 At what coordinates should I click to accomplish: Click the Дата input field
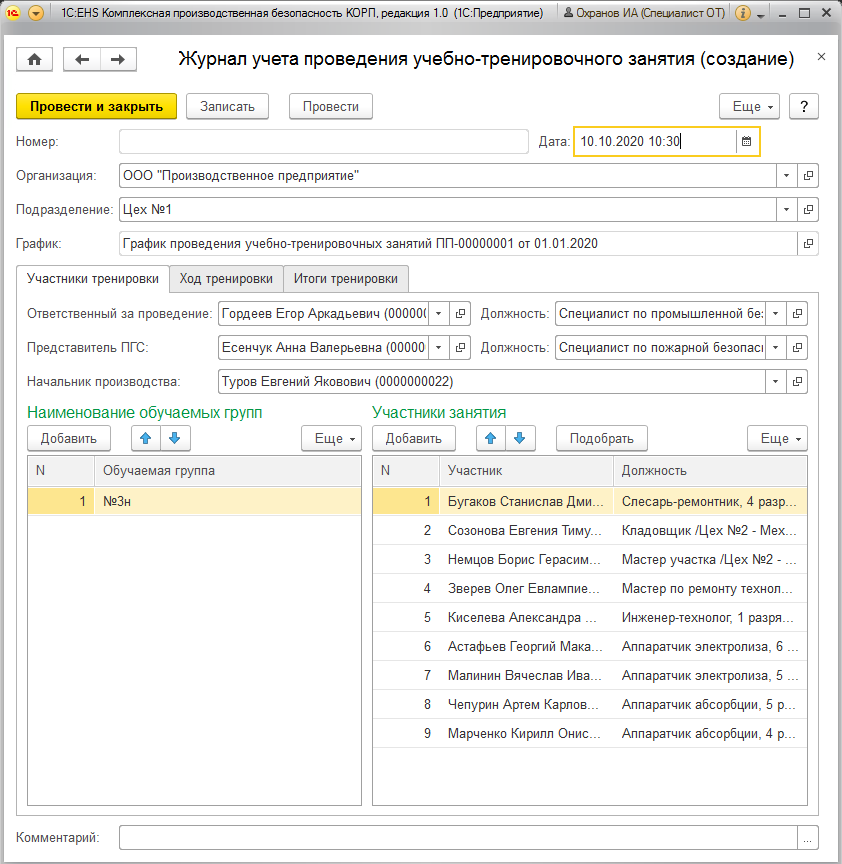click(655, 142)
